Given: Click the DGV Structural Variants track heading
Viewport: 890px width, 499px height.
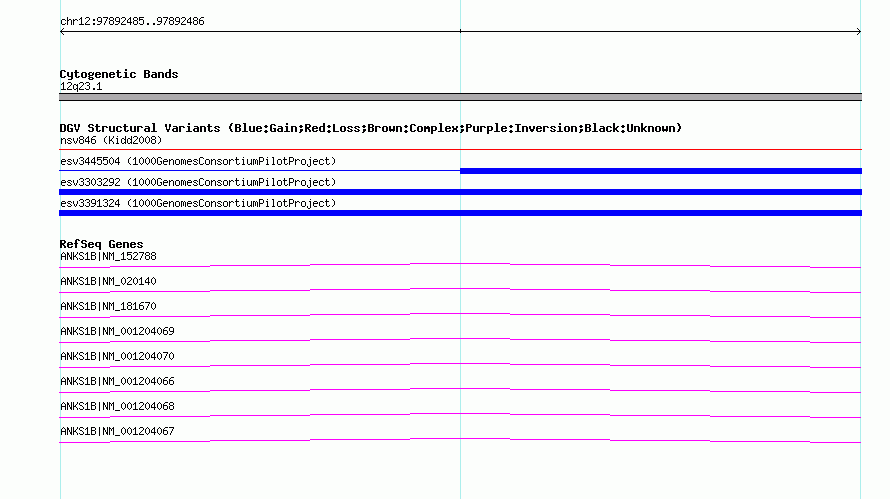Looking at the screenshot, I should point(371,128).
